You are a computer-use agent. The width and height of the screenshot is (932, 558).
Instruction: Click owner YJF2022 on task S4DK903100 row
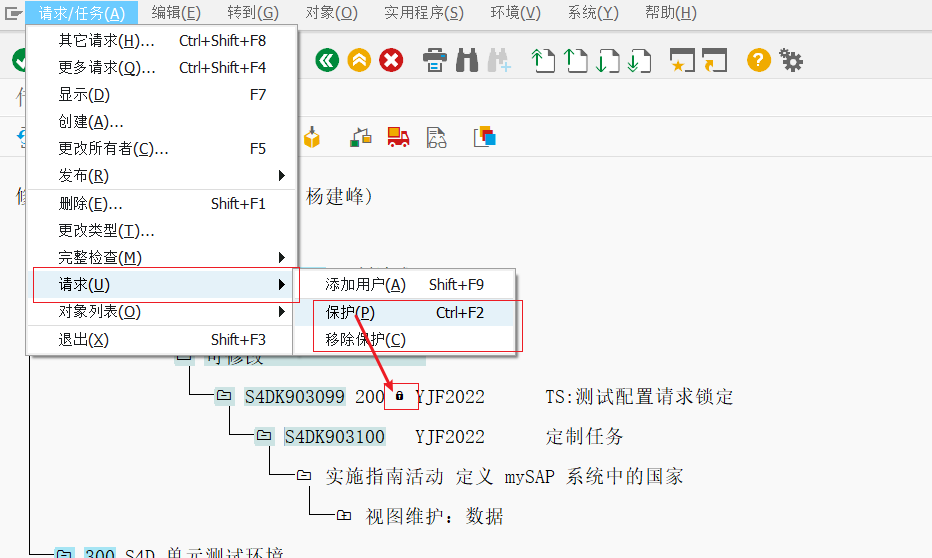click(x=450, y=437)
